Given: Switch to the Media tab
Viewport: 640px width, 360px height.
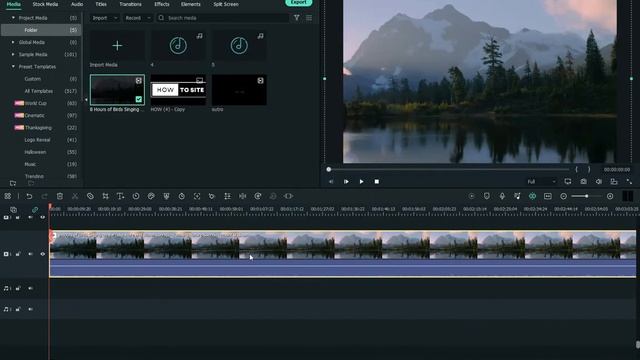Looking at the screenshot, I should [13, 4].
